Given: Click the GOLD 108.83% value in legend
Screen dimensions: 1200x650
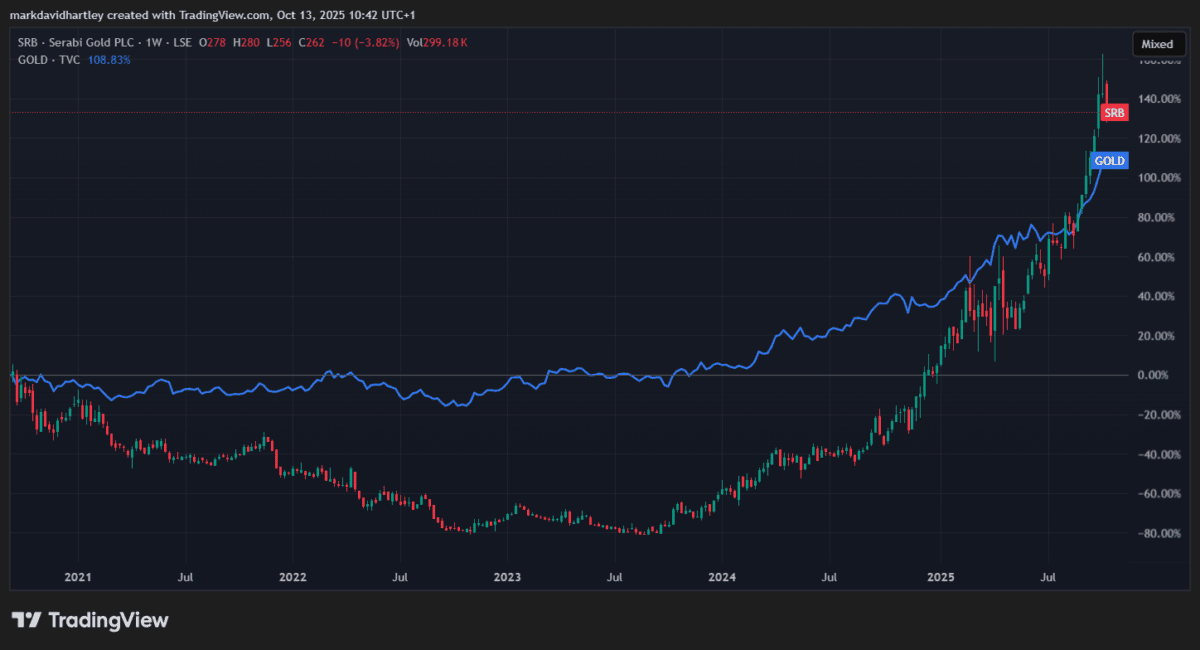Looking at the screenshot, I should 108,60.
